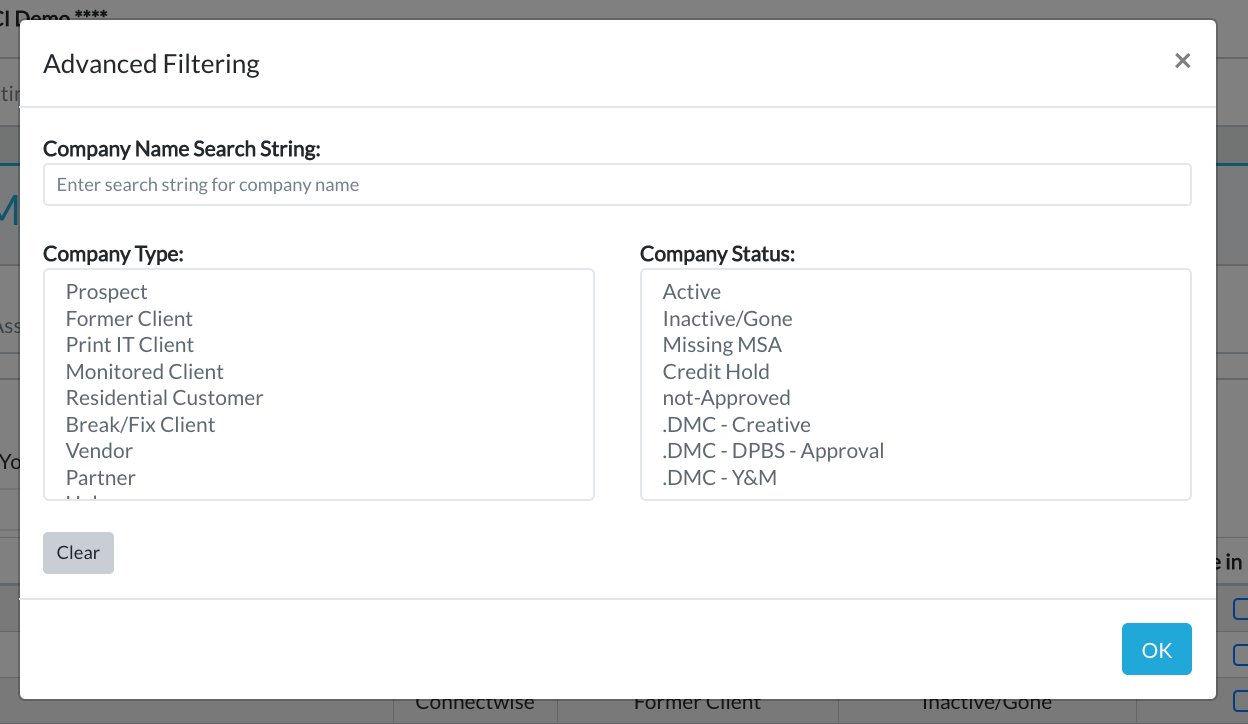Screen dimensions: 1248x724
Task: Choose Print IT Client type option
Action: point(130,345)
